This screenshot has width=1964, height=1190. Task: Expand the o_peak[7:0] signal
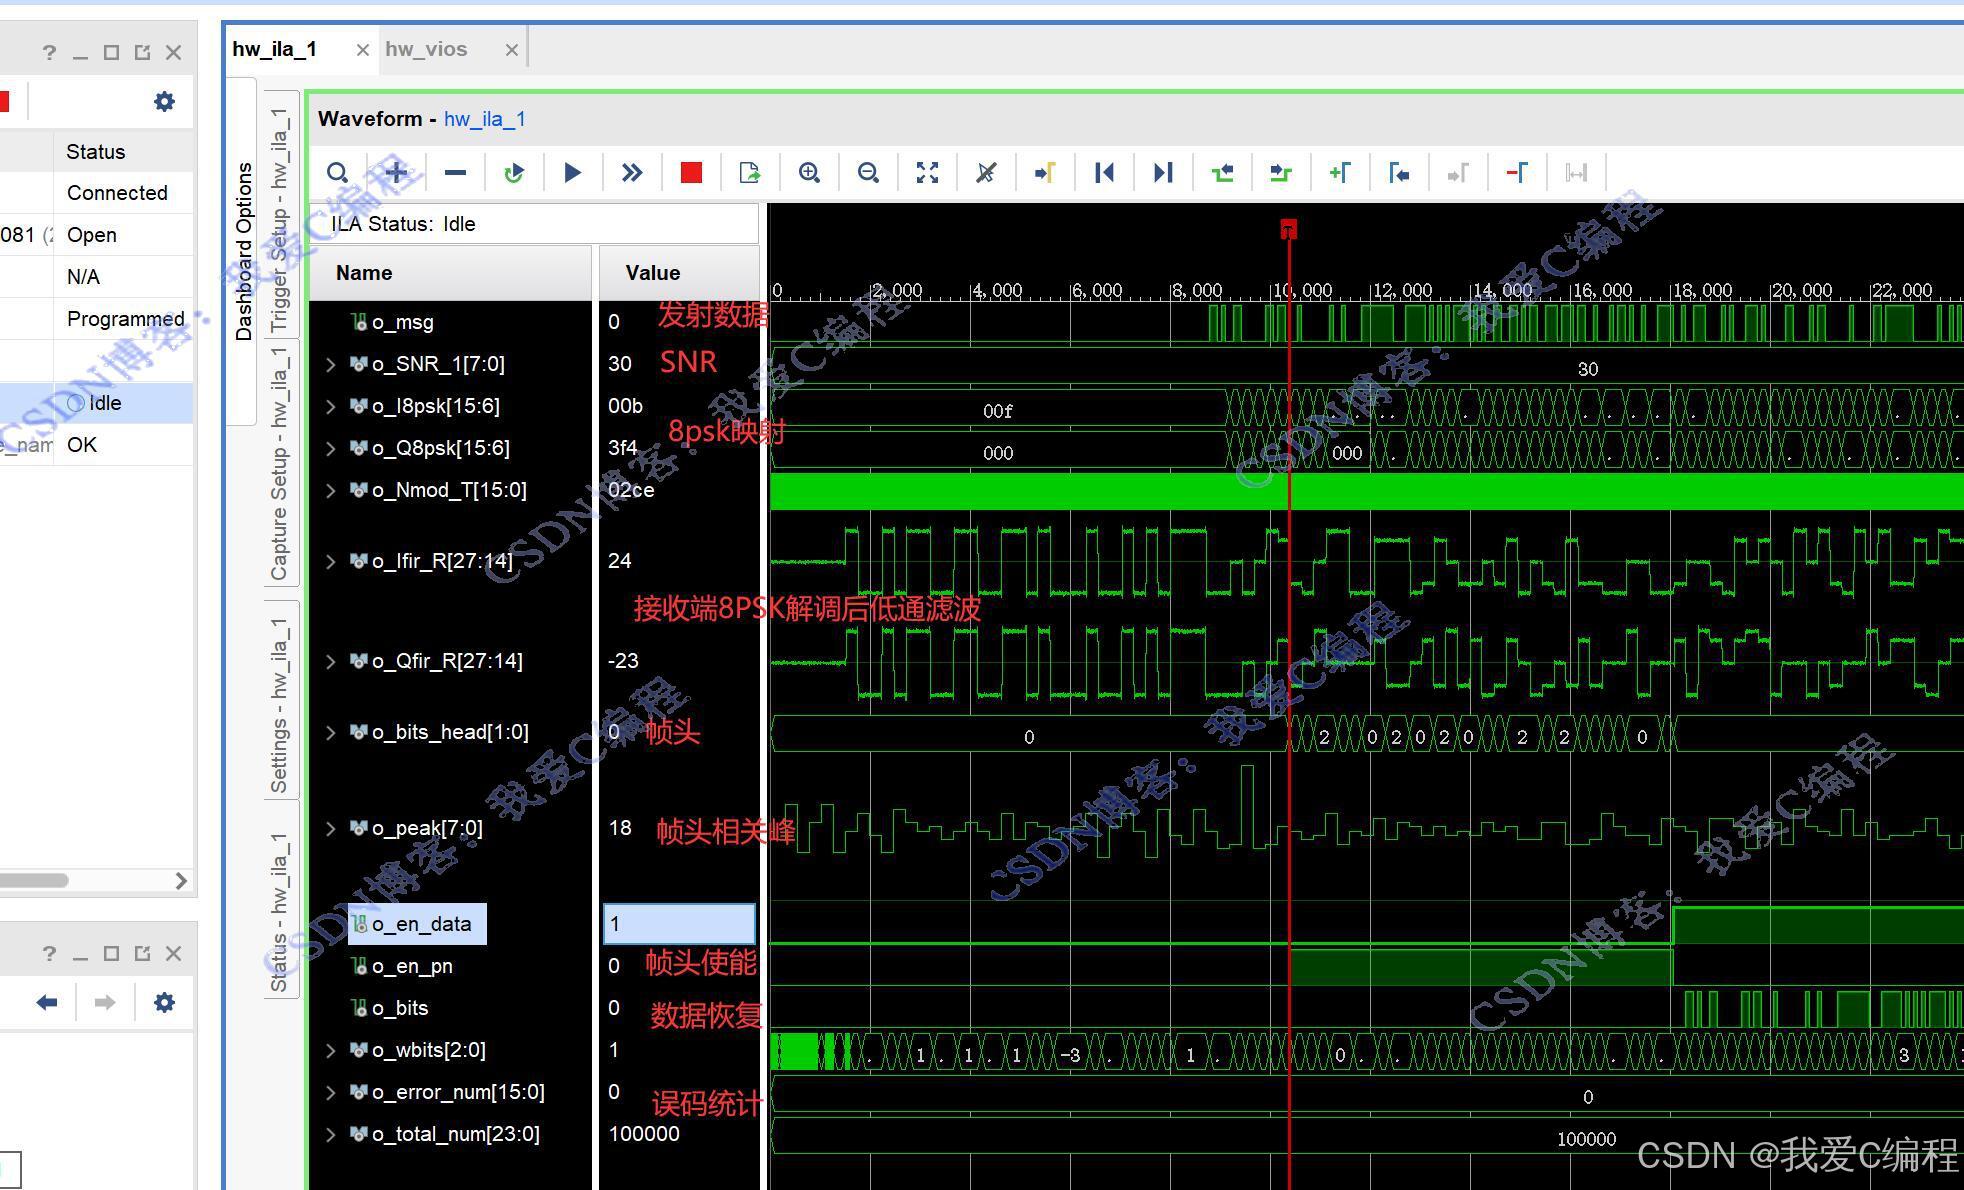(x=331, y=829)
